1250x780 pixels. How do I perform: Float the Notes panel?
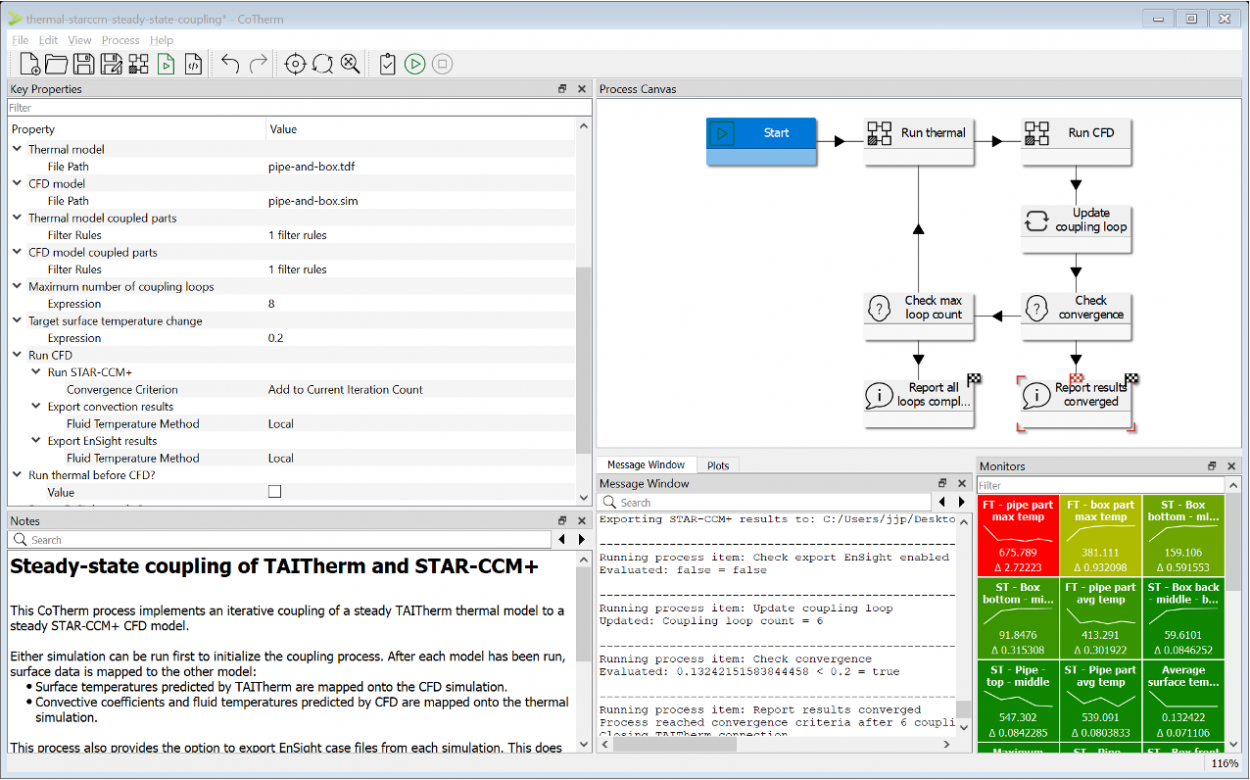[x=563, y=521]
